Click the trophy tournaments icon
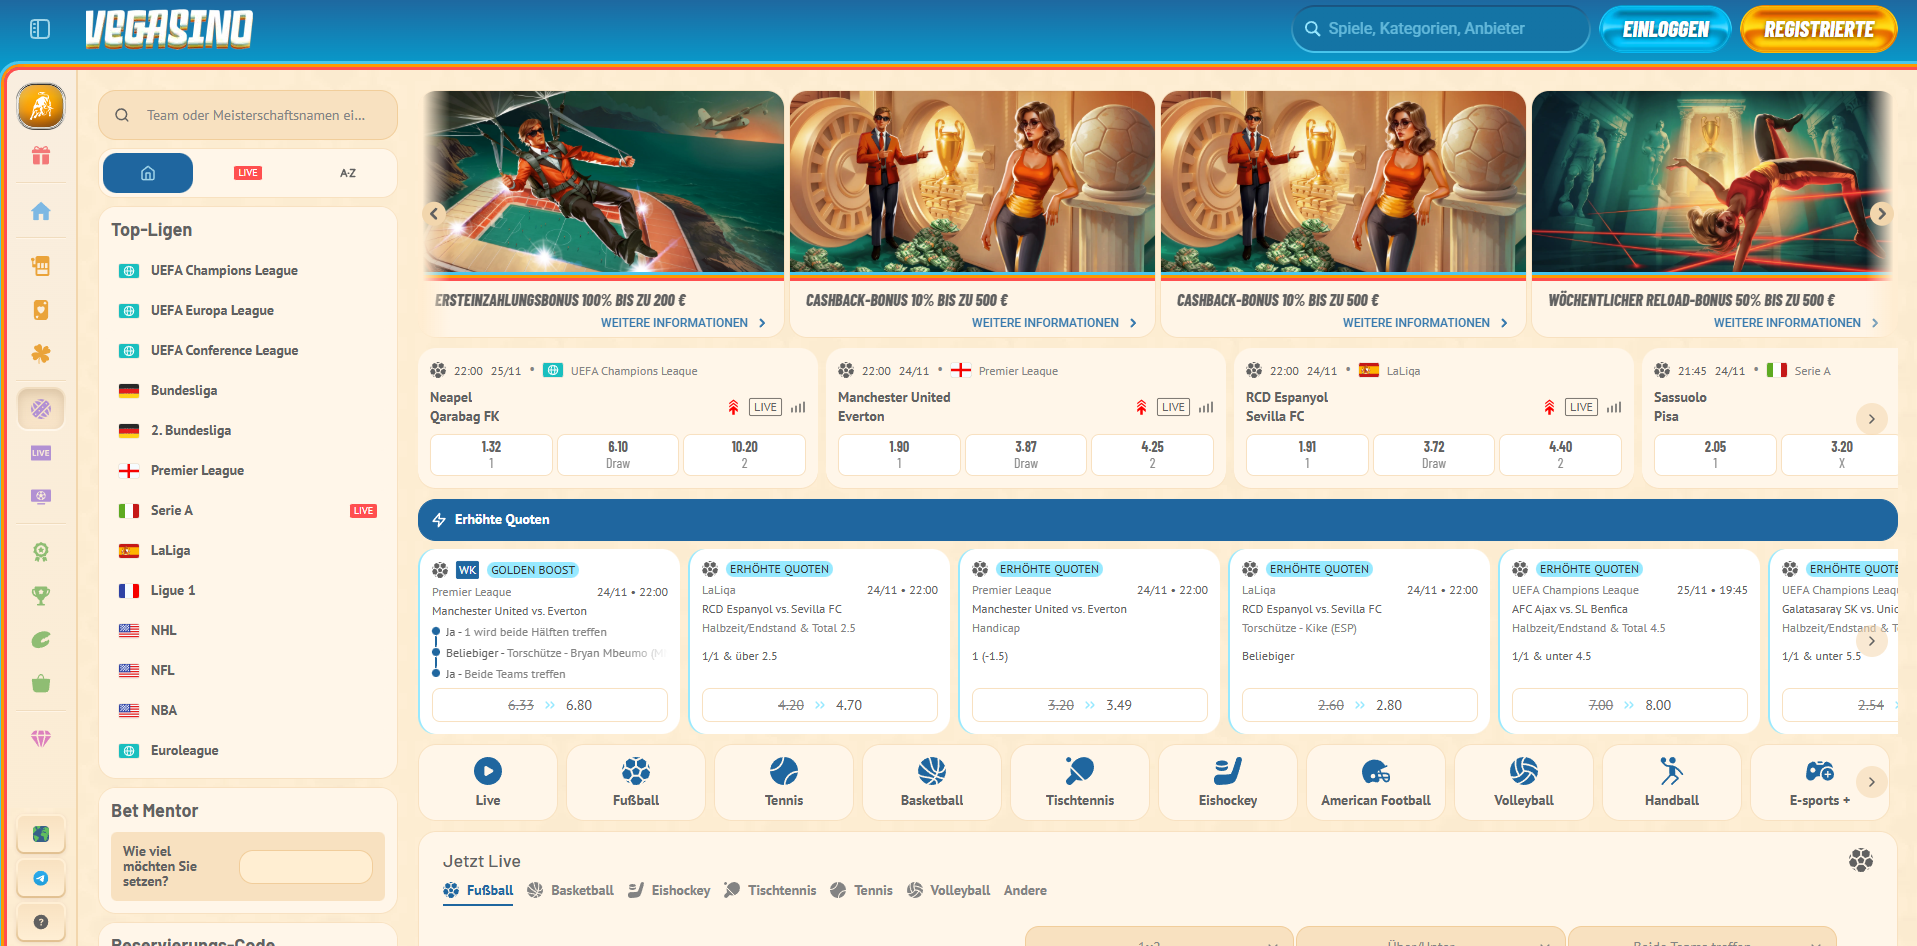Screen dimensions: 1917x946 [40, 595]
